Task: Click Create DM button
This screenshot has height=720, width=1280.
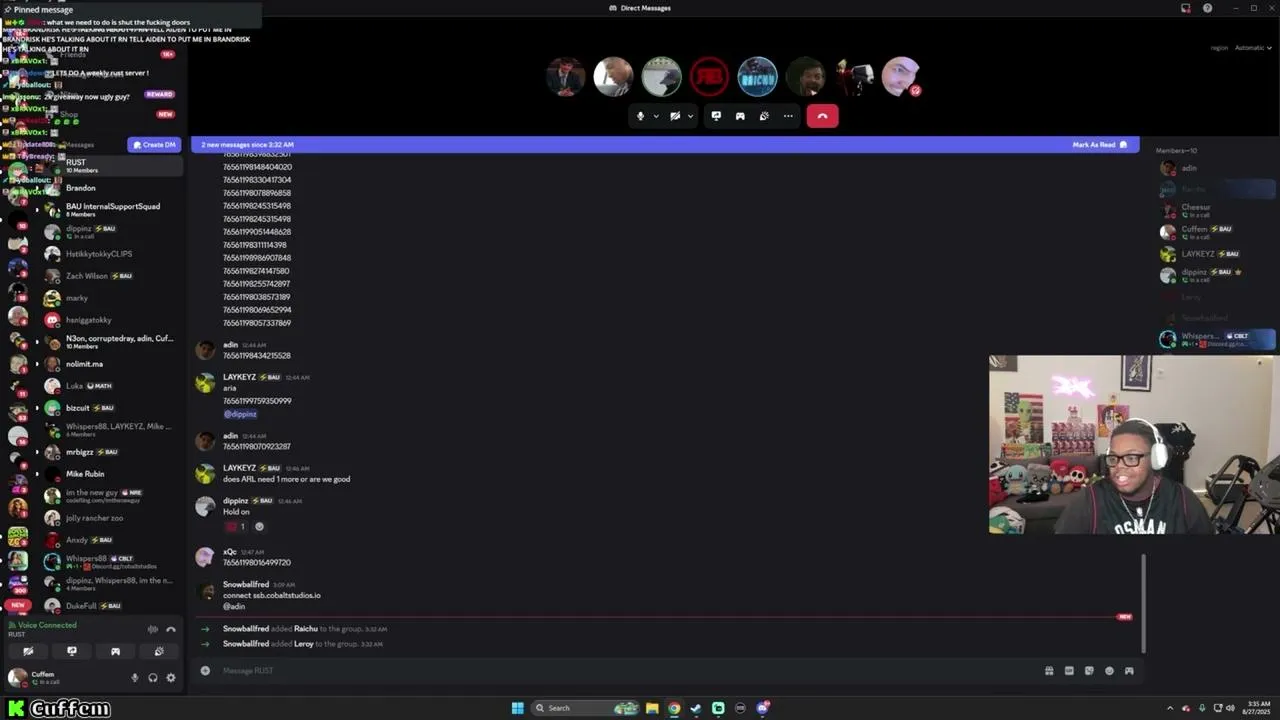Action: pyautogui.click(x=154, y=145)
